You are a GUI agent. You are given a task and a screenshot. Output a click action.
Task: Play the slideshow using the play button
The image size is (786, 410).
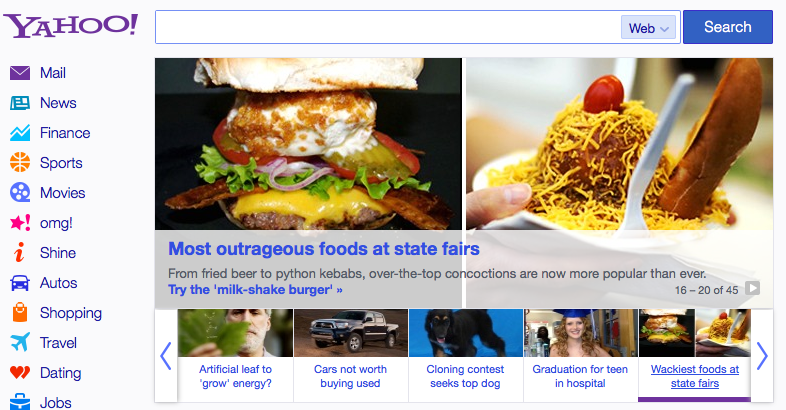coord(752,288)
